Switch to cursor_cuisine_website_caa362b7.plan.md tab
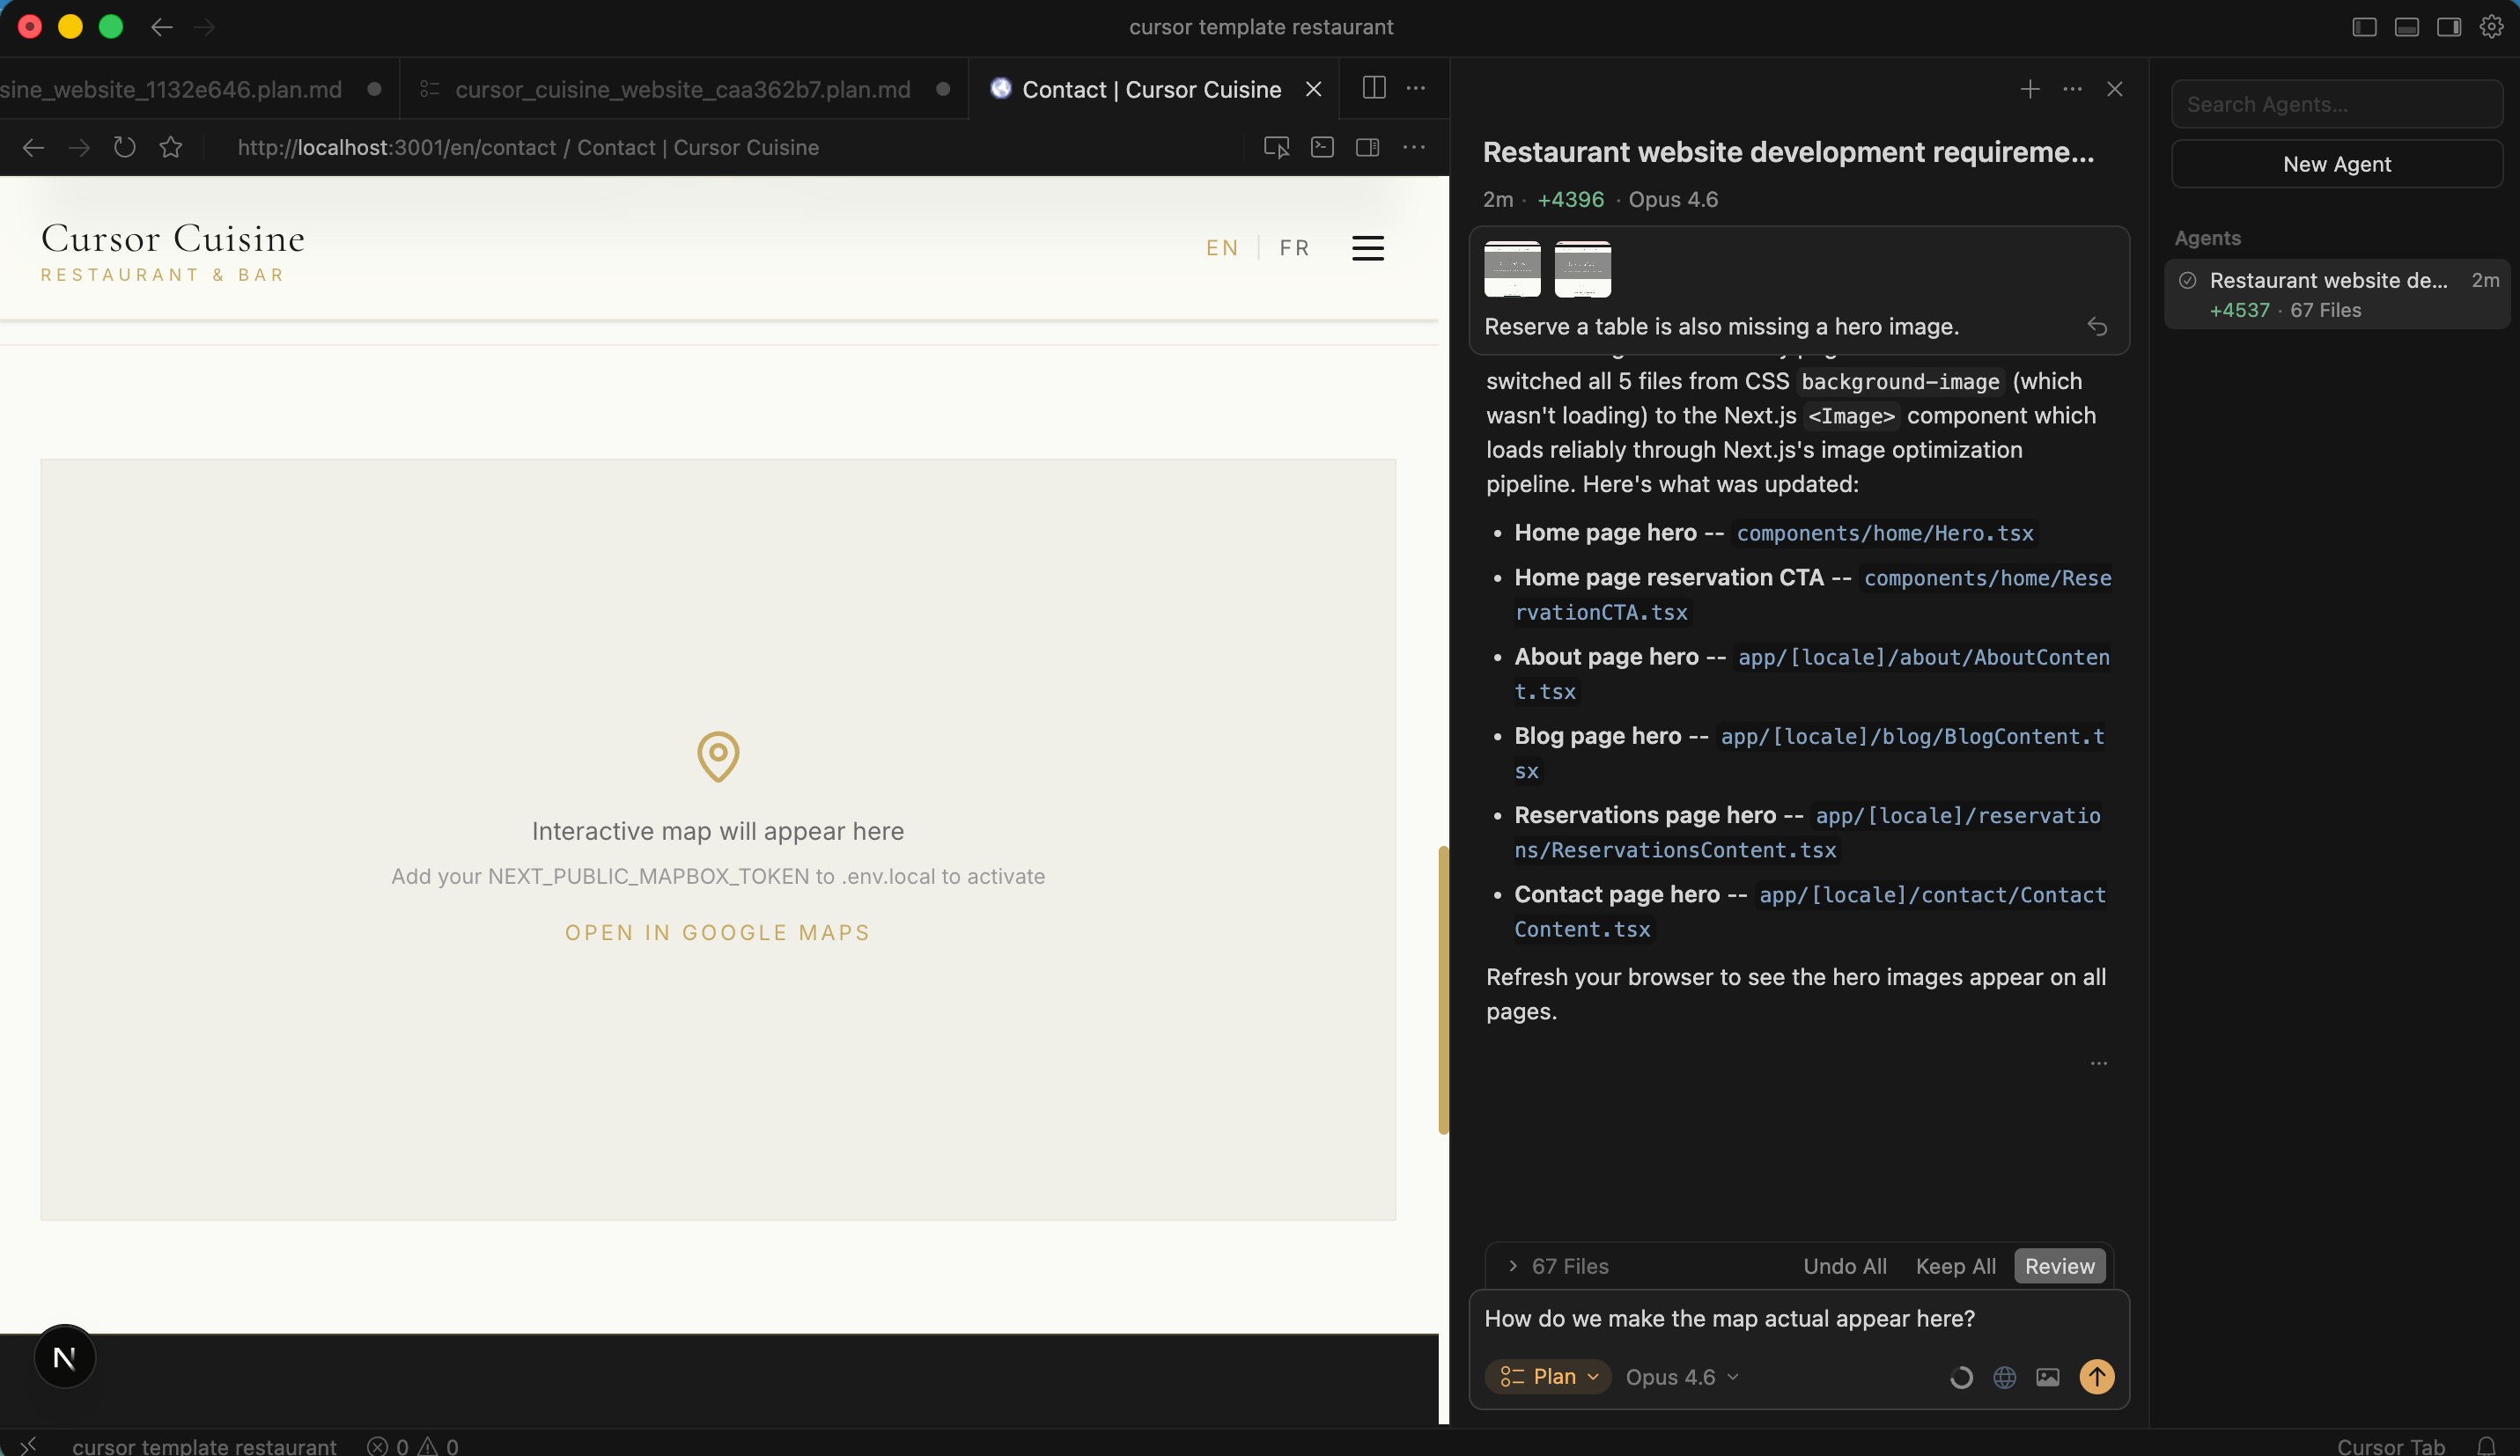 coord(682,90)
